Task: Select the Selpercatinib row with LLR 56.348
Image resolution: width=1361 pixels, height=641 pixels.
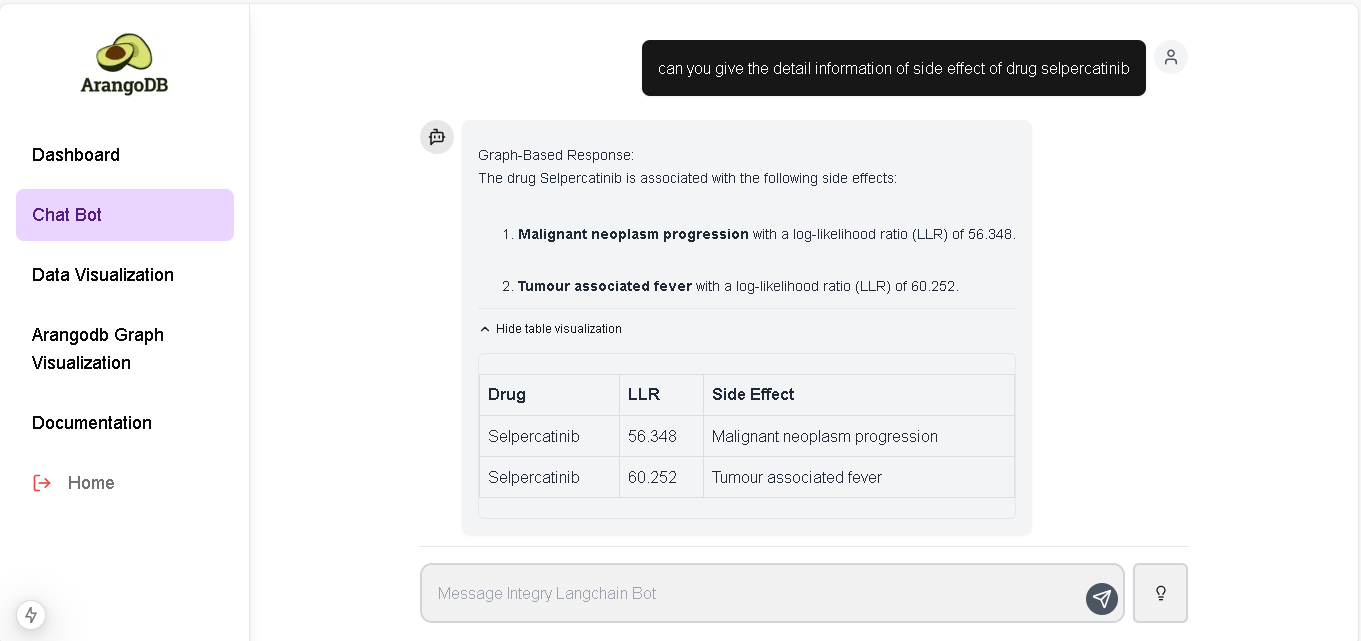Action: tap(747, 436)
